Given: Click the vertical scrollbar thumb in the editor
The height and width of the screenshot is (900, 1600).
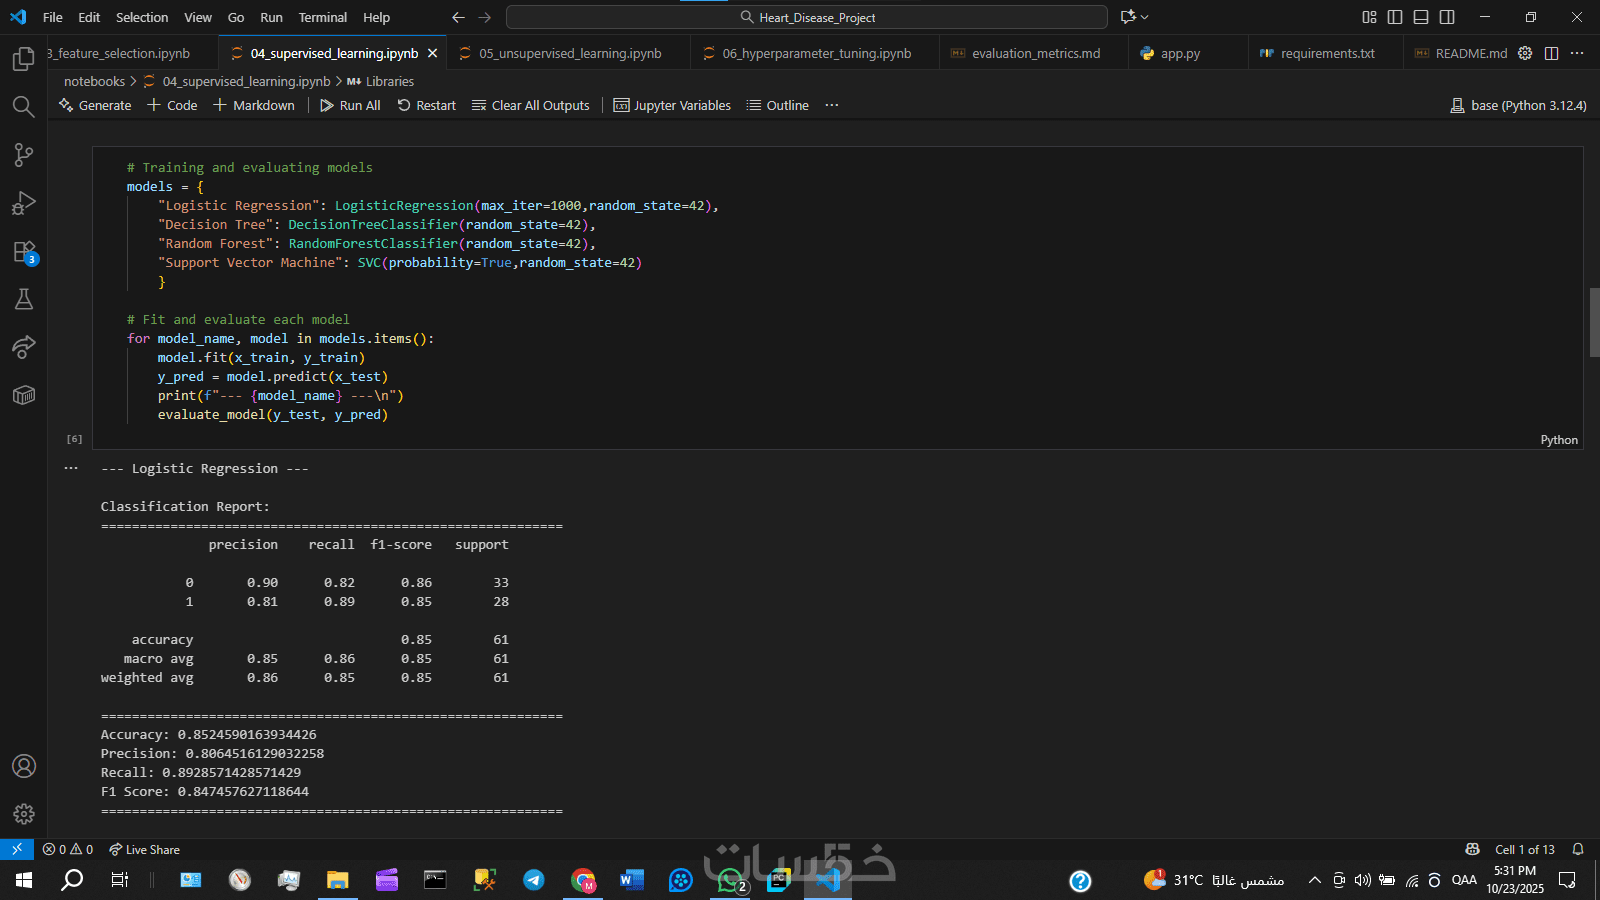Looking at the screenshot, I should tap(1594, 322).
